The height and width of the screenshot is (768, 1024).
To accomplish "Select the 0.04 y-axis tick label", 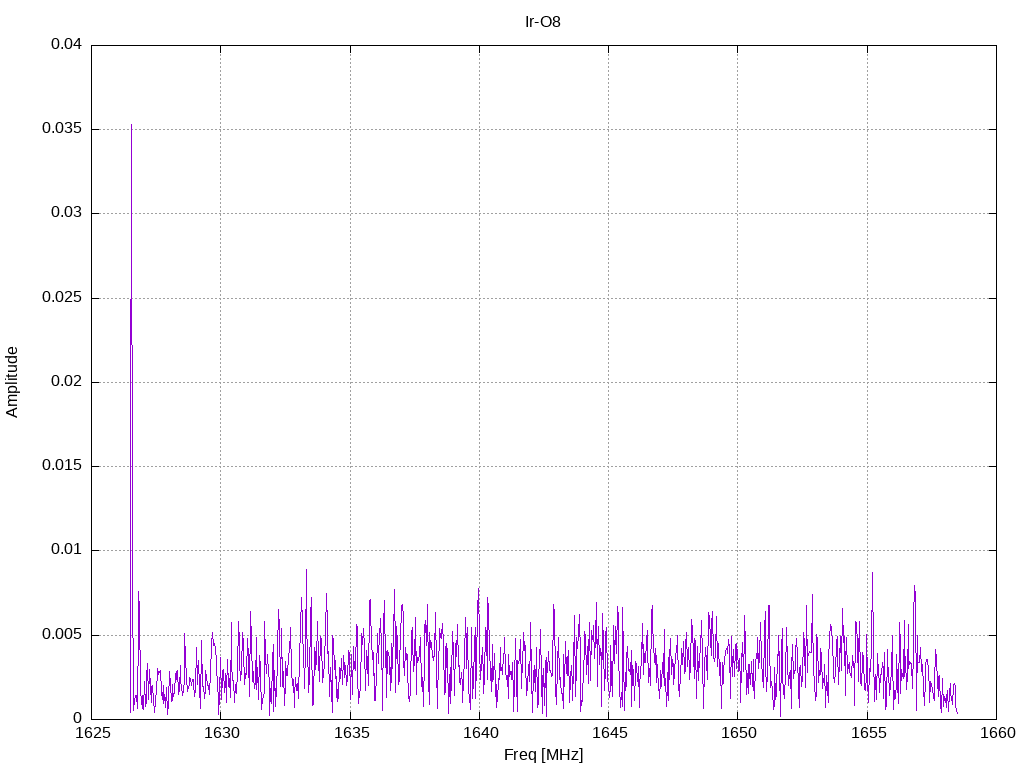I will (x=66, y=45).
